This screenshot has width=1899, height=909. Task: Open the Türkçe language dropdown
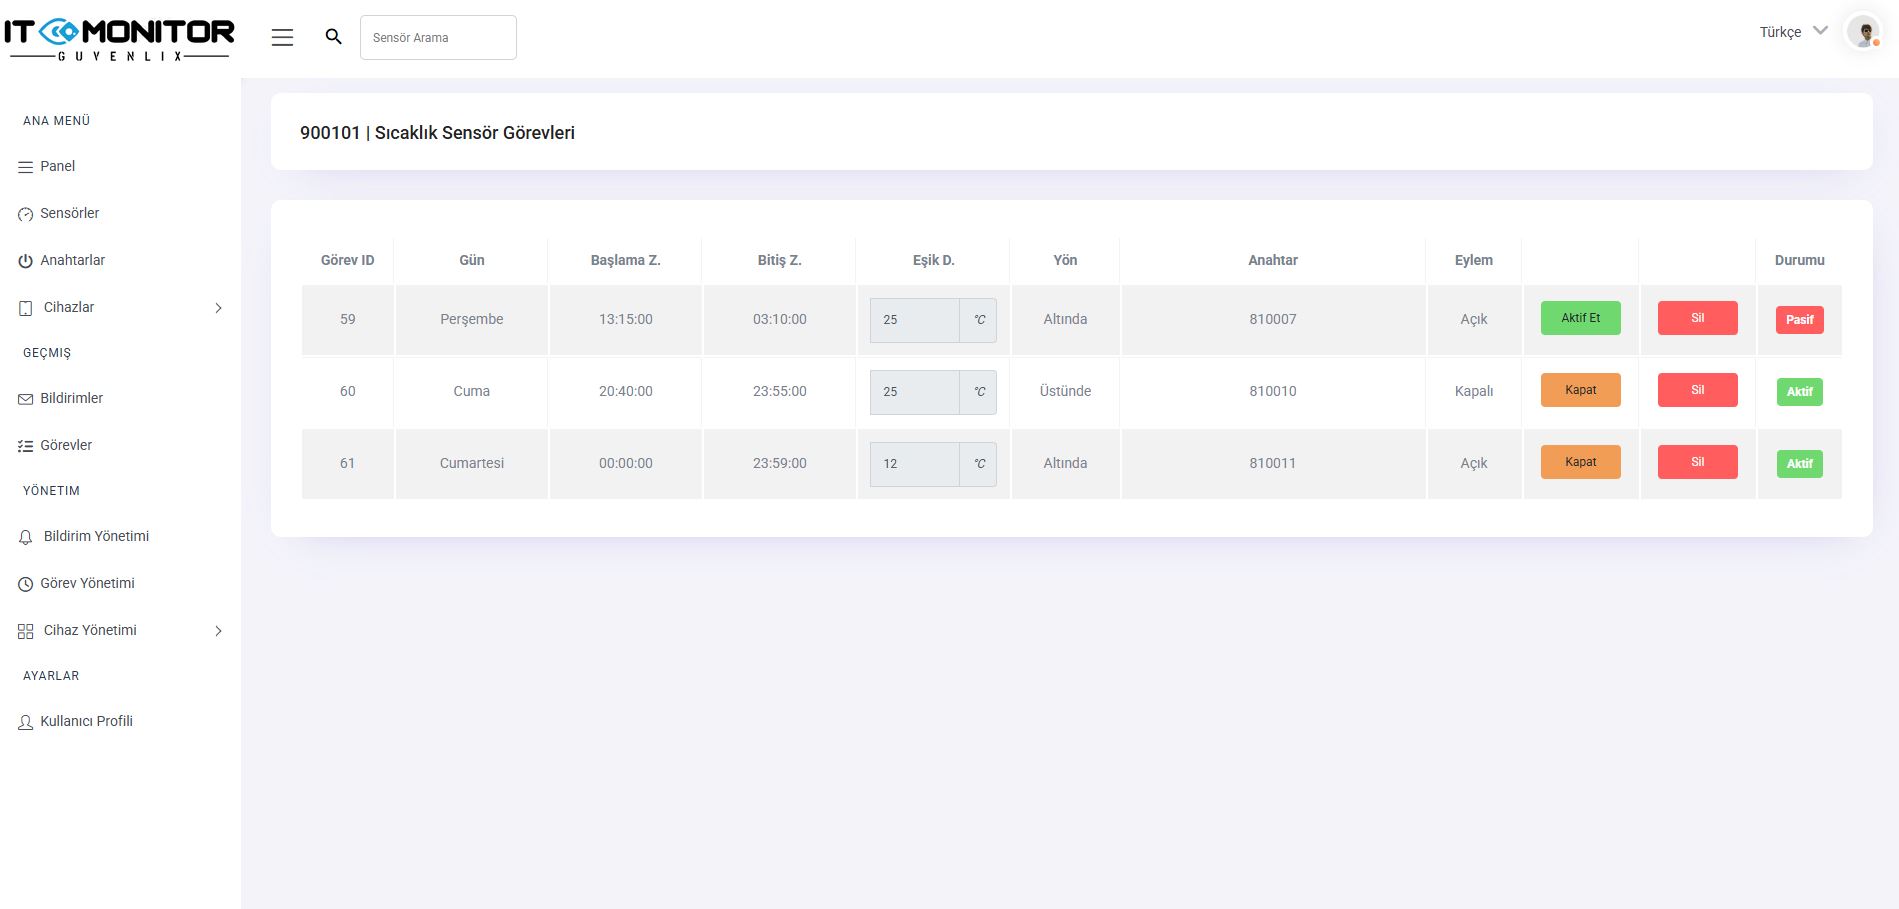tap(1793, 32)
